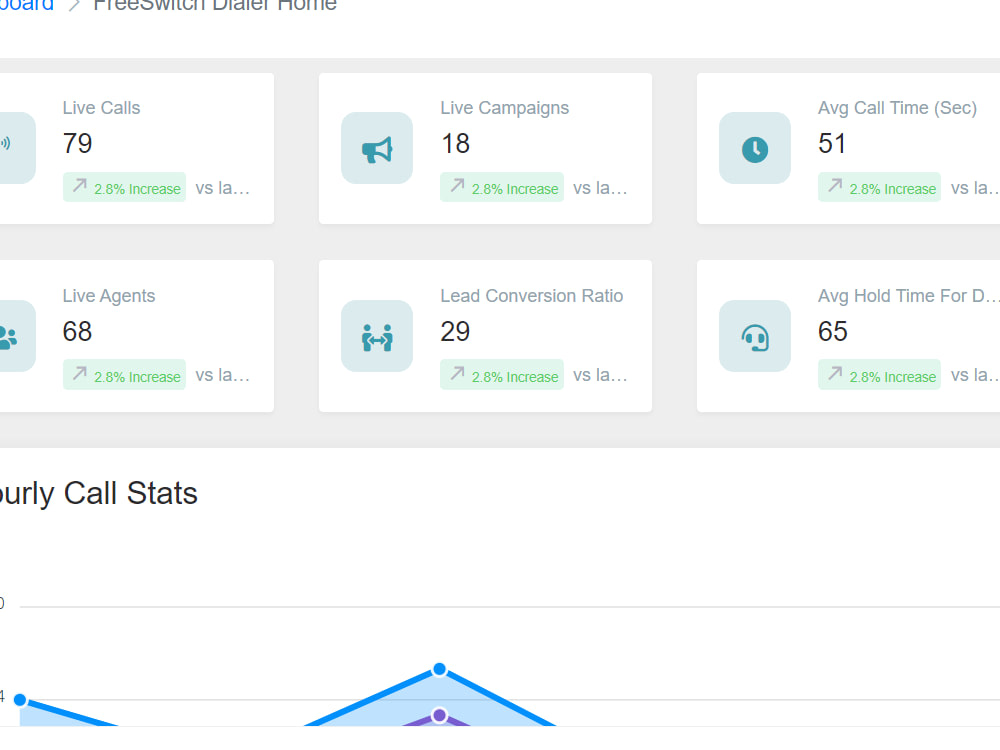Click the headset icon on Avg Hold Time card
1000x750 pixels.
click(x=754, y=336)
